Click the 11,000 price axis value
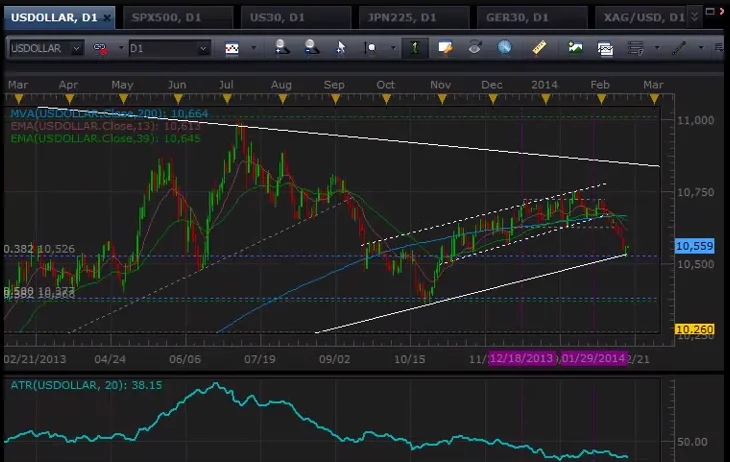 click(x=695, y=120)
